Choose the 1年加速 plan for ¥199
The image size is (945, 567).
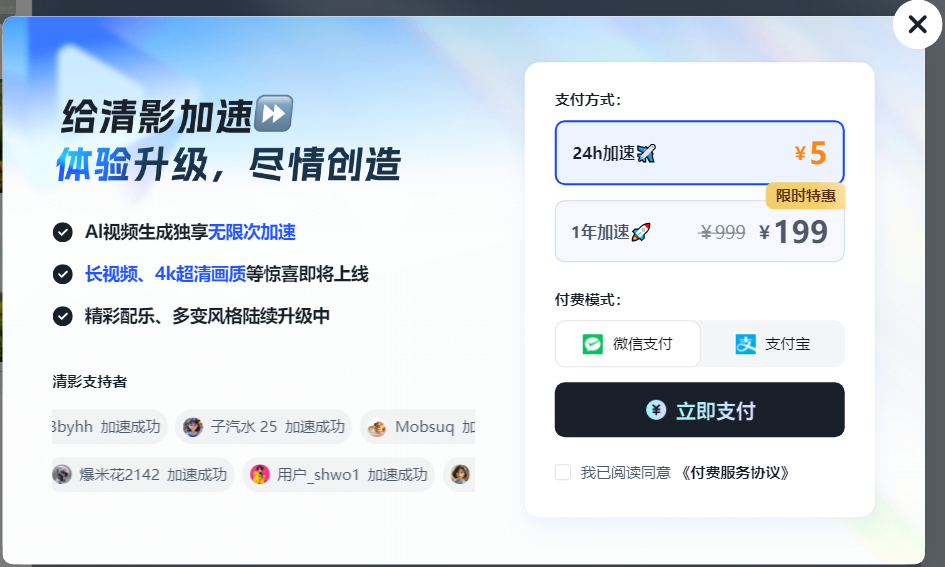pyautogui.click(x=699, y=231)
